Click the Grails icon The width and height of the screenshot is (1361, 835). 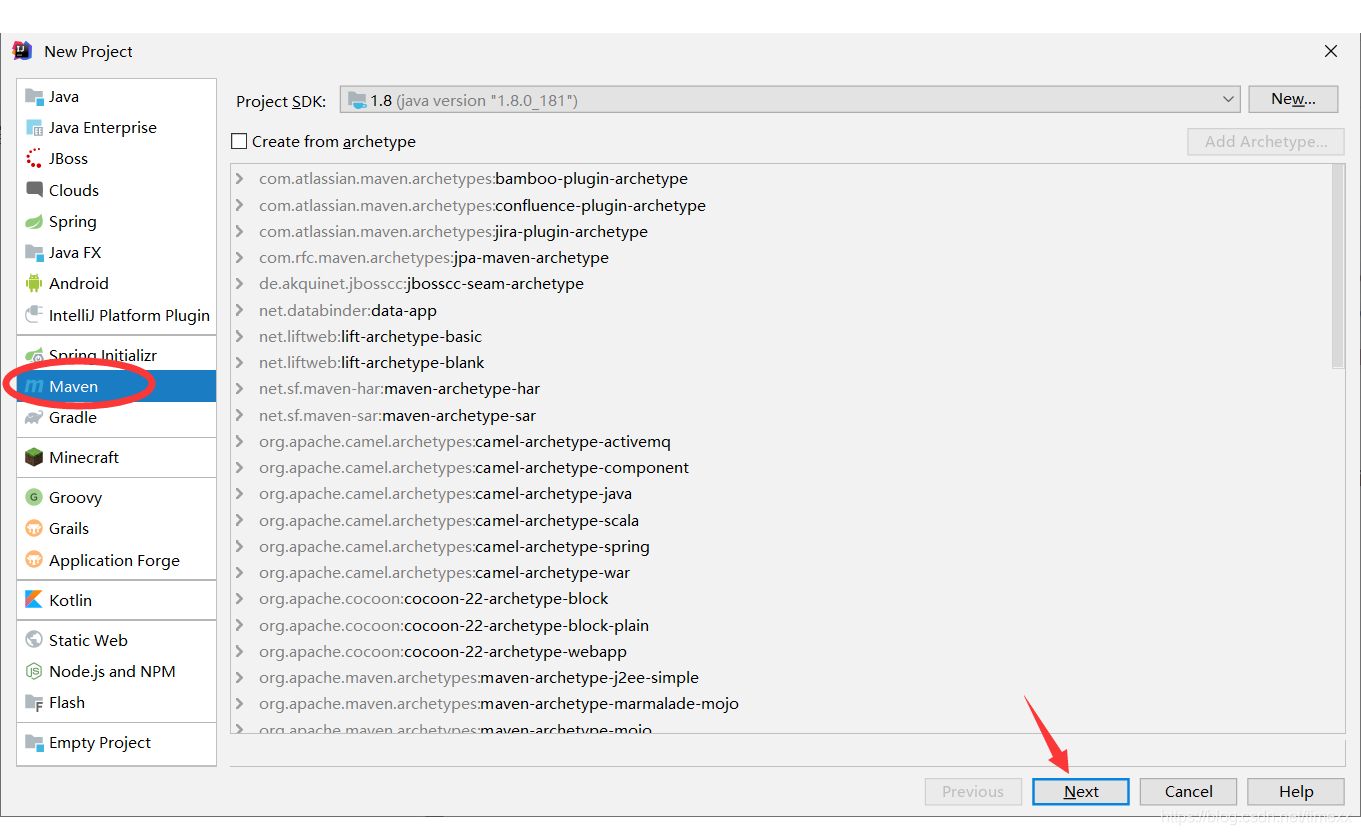(34, 529)
